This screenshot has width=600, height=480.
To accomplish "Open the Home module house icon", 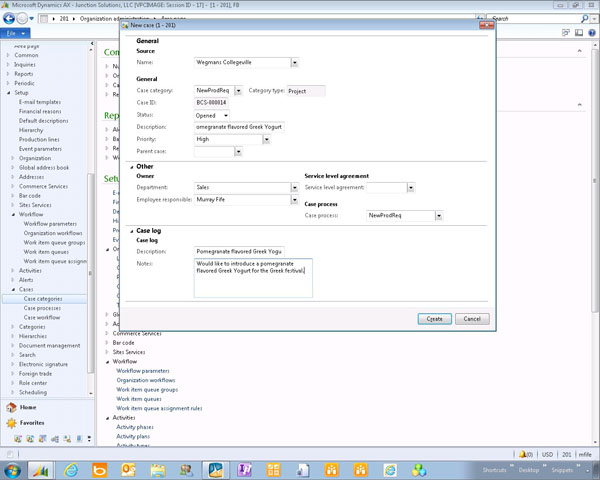I will (11, 407).
